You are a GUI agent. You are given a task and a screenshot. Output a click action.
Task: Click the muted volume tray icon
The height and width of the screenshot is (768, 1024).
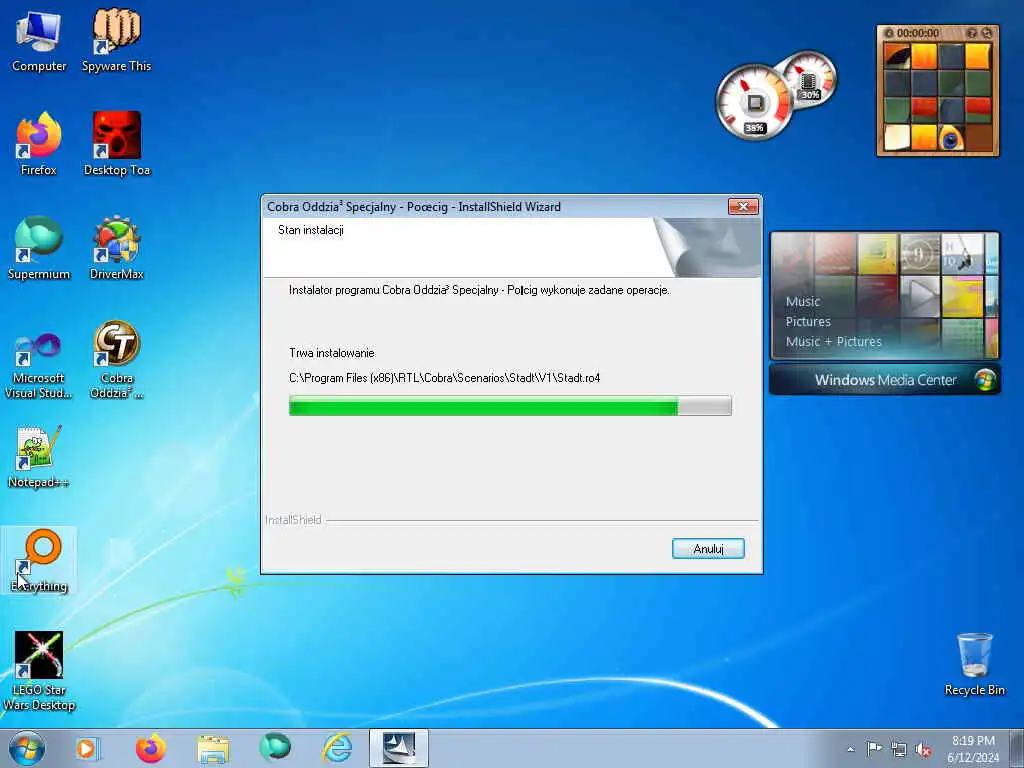point(923,749)
